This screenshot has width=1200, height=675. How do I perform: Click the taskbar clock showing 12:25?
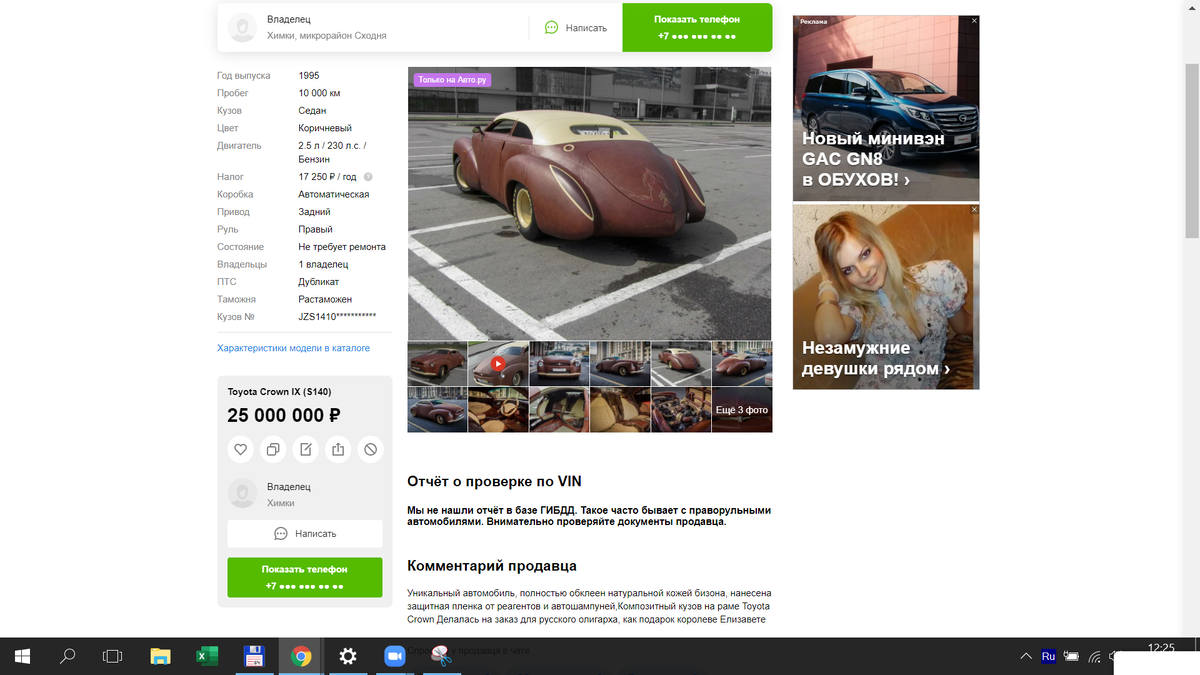point(1162,648)
